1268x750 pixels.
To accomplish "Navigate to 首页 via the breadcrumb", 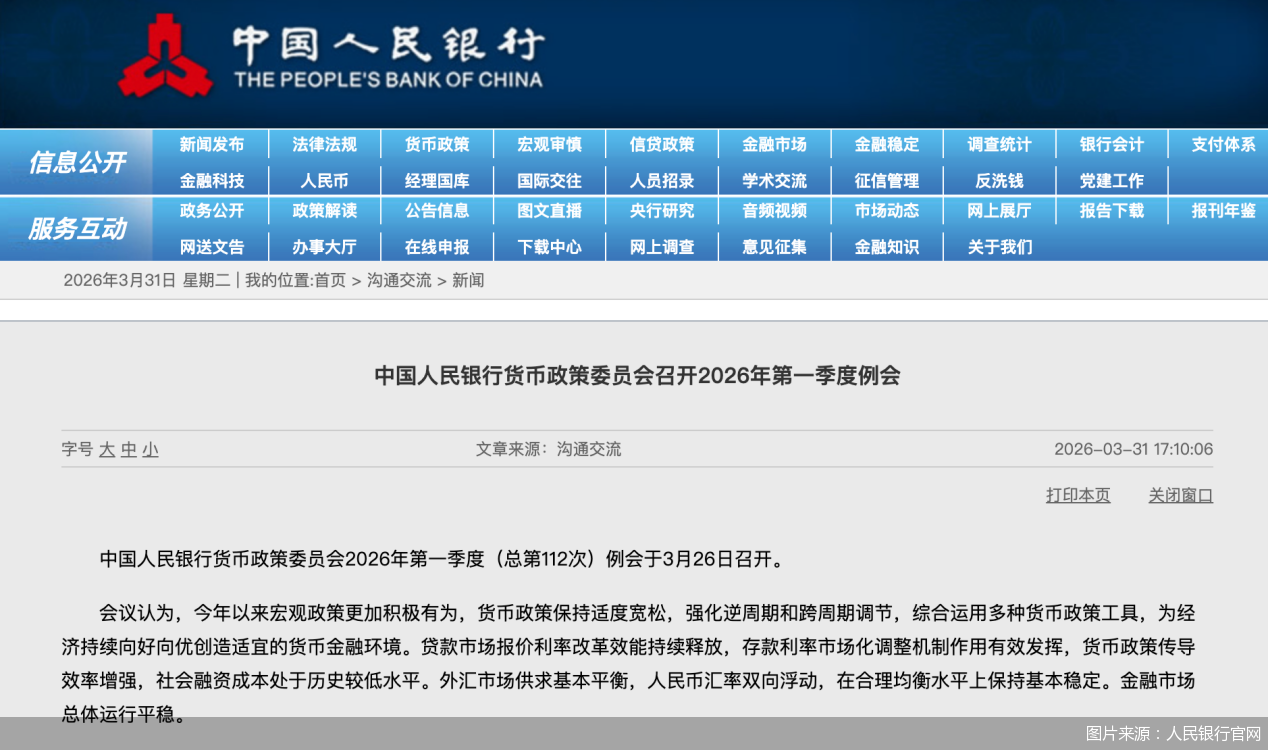I will click(x=329, y=280).
